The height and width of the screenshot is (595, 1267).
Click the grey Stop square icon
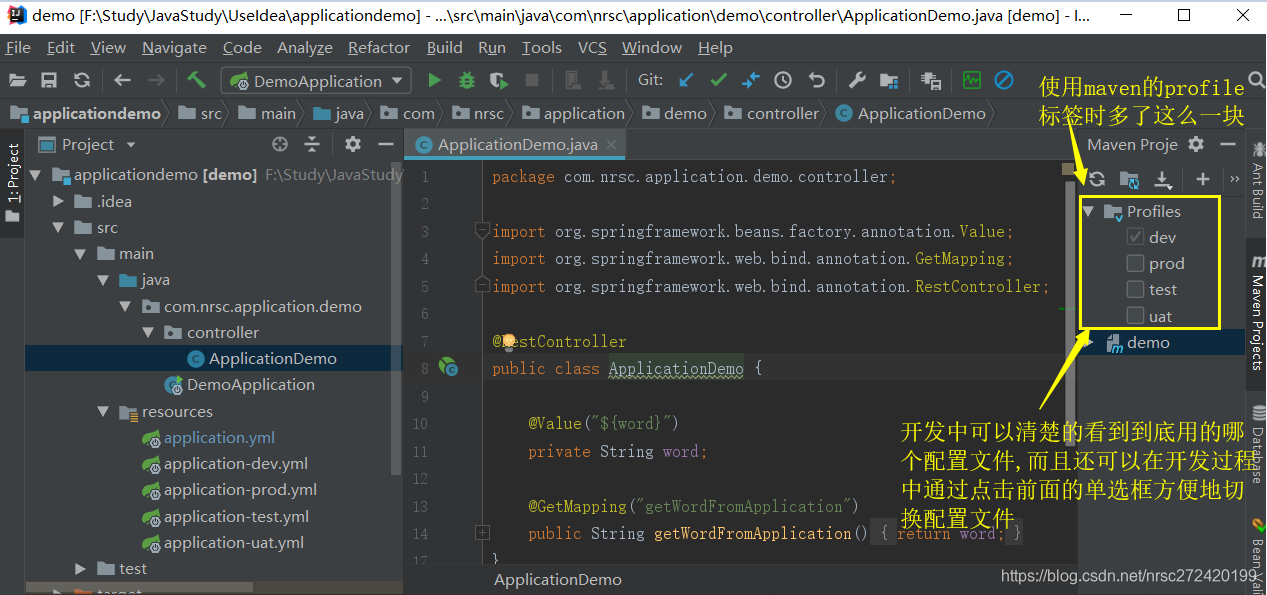pyautogui.click(x=532, y=81)
